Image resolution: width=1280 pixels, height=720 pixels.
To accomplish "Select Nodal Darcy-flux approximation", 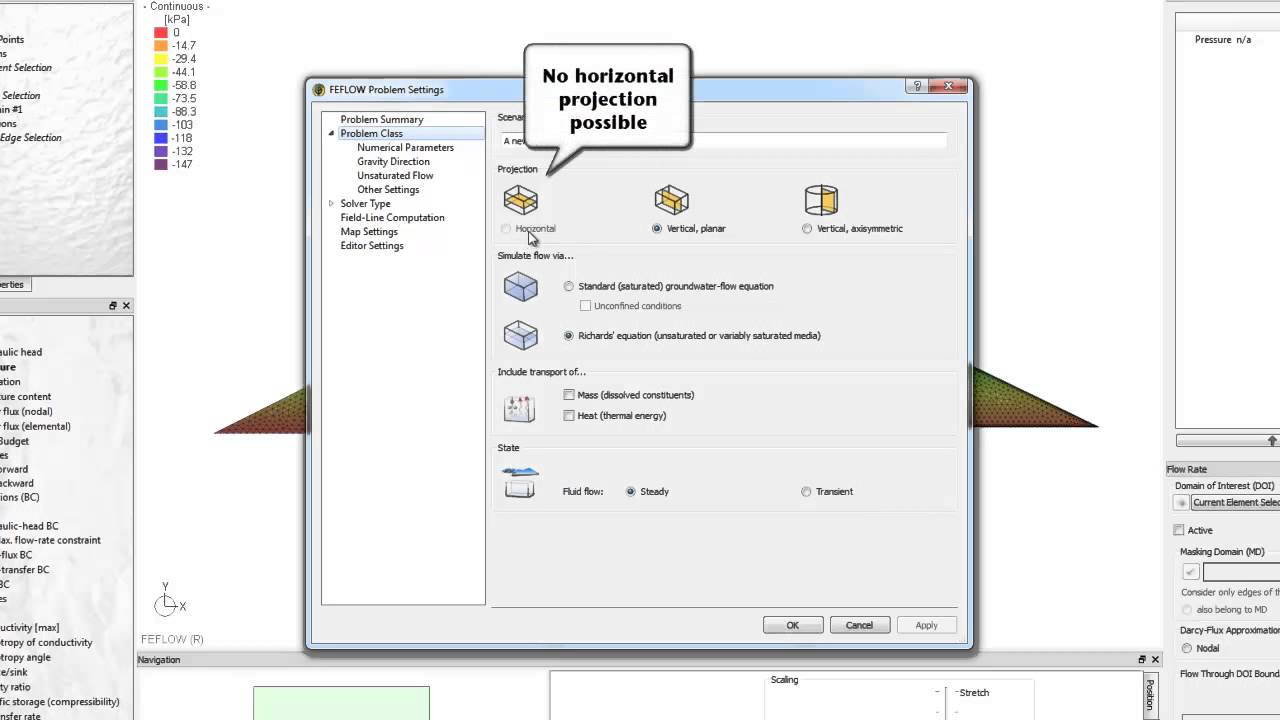I will click(1187, 648).
